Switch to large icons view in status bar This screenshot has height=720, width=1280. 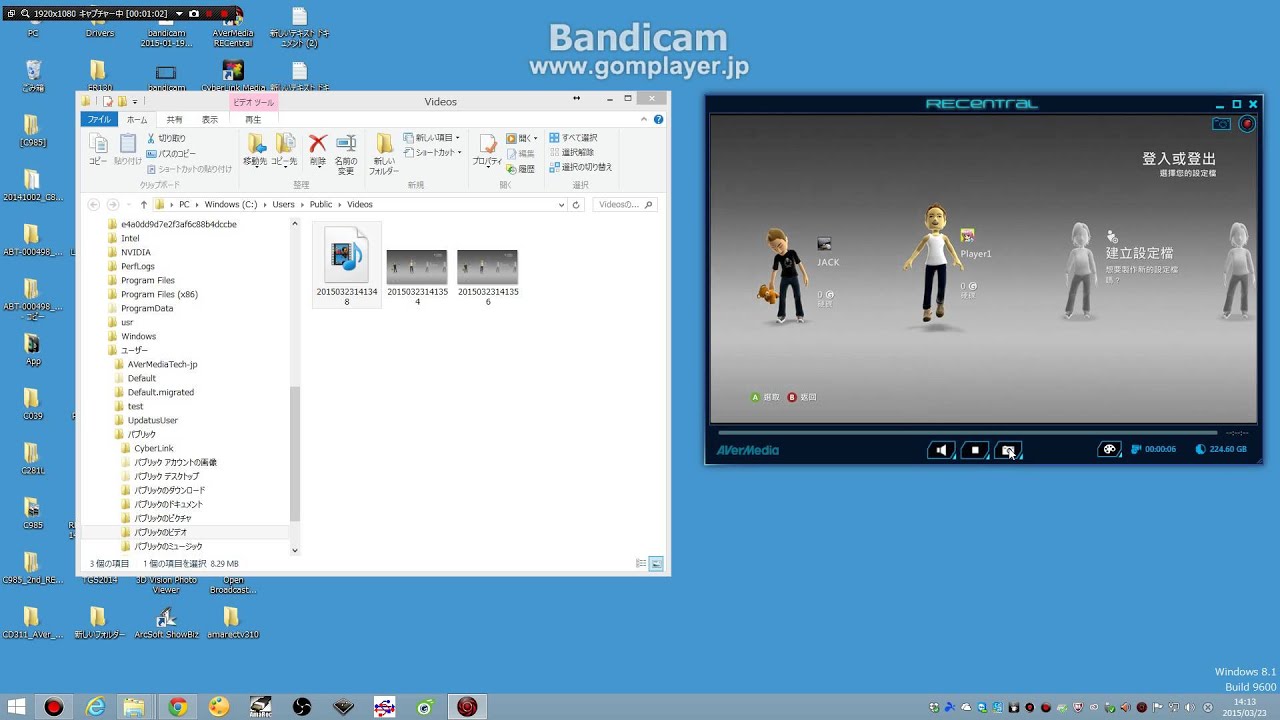pos(656,564)
